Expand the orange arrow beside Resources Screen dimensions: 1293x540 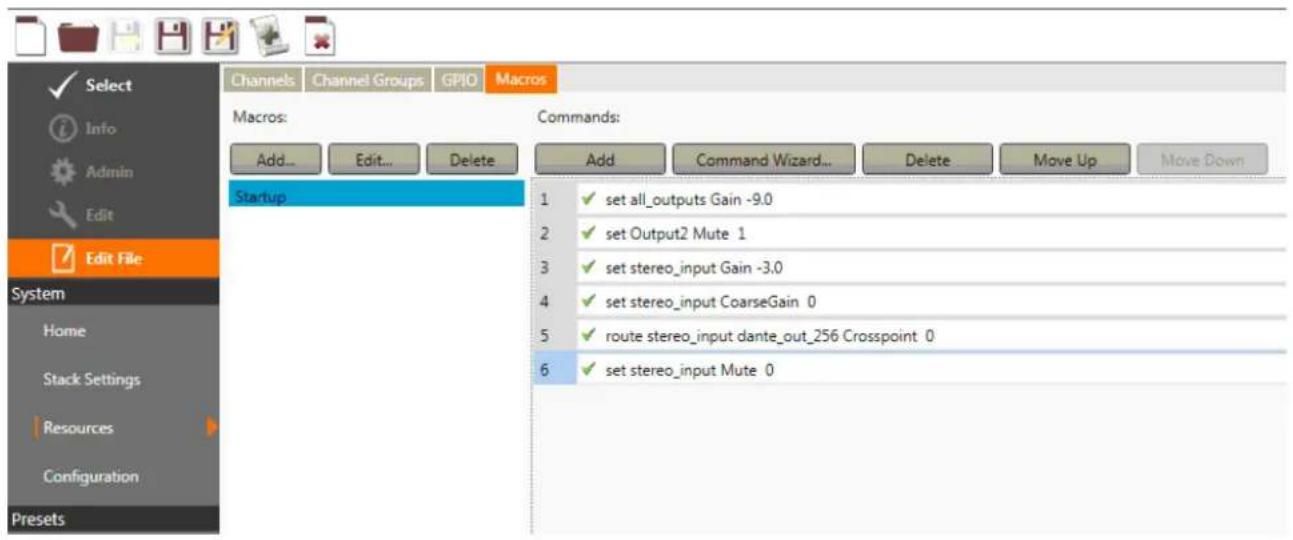[x=212, y=428]
